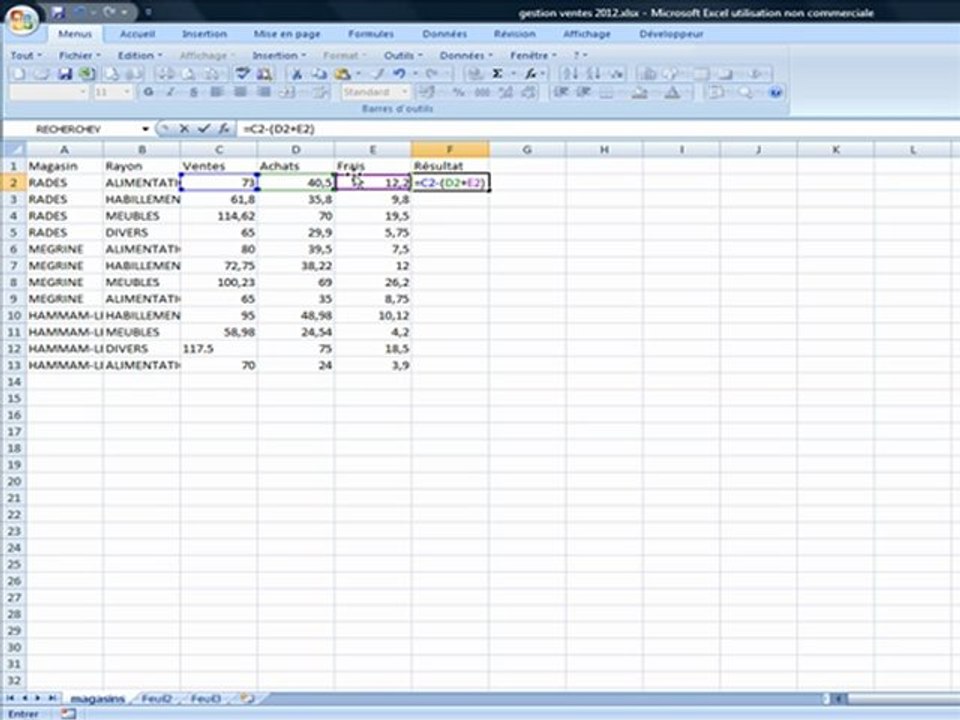
Task: Align text right in toolbar
Action: pos(263,92)
